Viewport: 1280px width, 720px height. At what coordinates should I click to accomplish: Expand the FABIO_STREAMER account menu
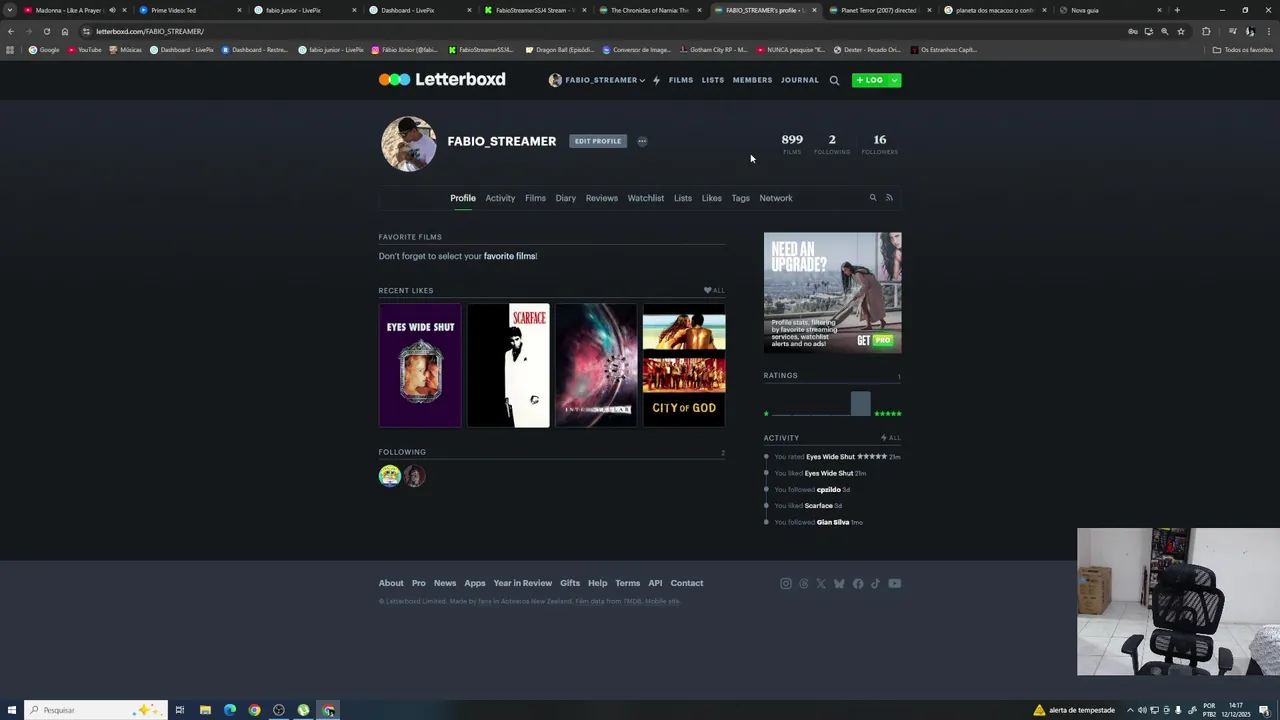coord(597,80)
